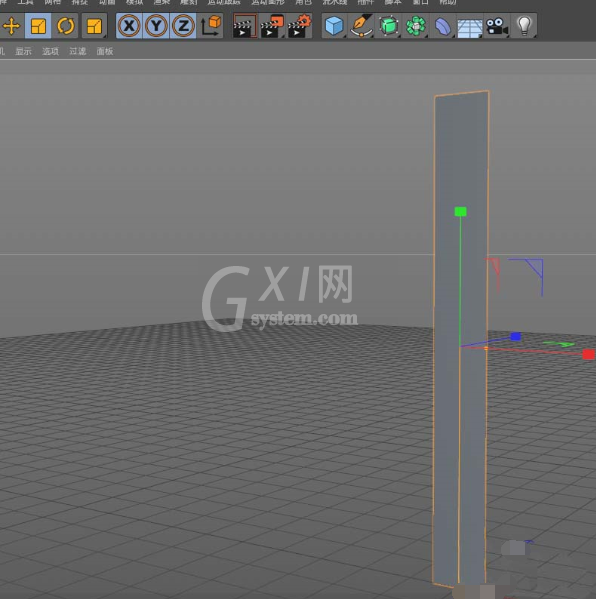
Task: Add a Cube primitive object
Action: coord(334,26)
